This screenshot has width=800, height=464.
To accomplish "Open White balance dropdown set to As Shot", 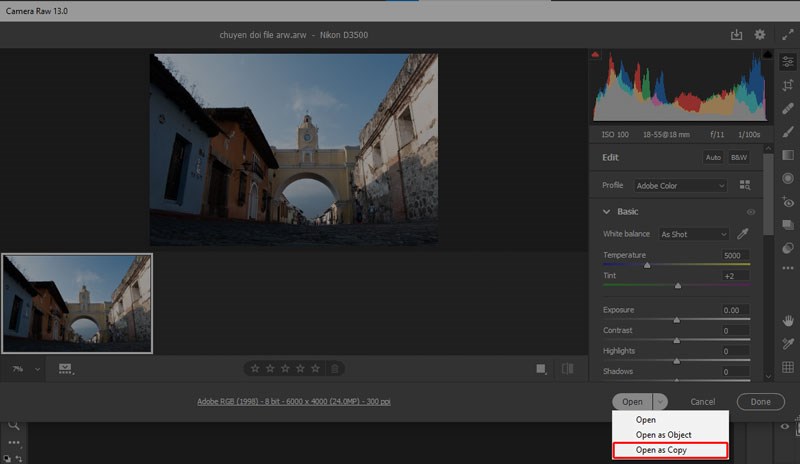I will coord(693,234).
